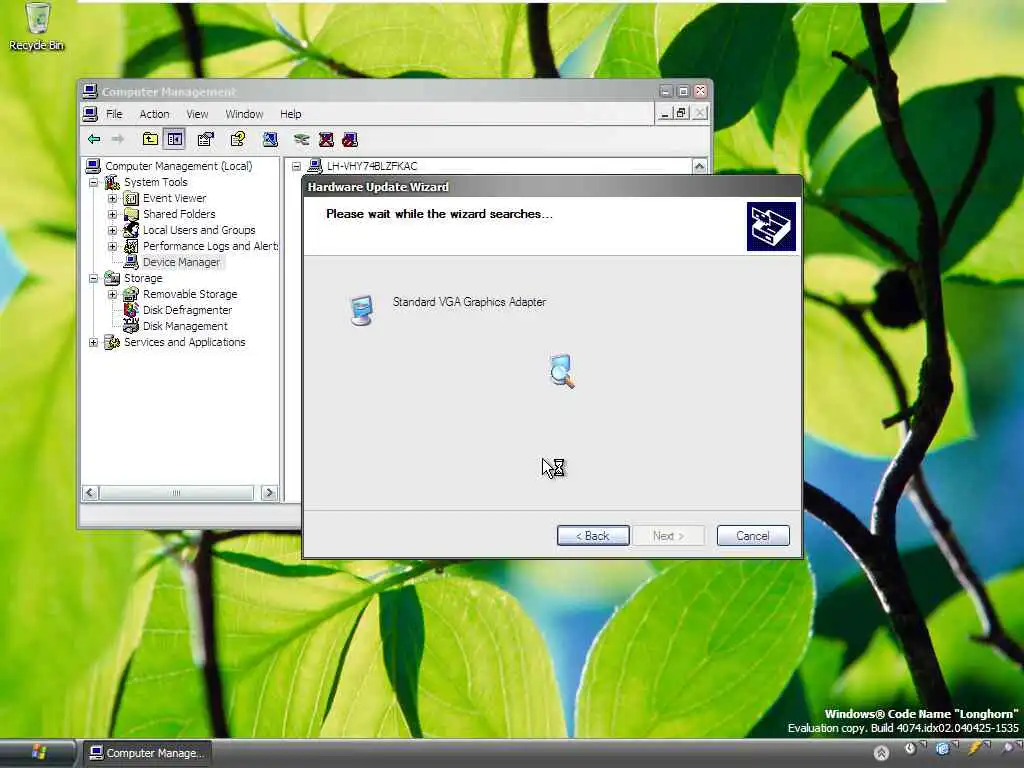Click the Computer Management title bar icon

coord(90,91)
